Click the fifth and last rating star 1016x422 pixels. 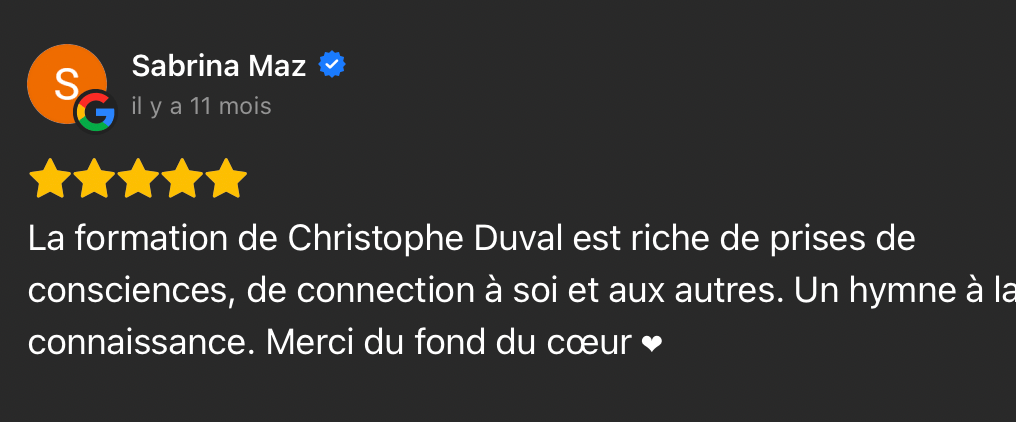pyautogui.click(x=227, y=179)
